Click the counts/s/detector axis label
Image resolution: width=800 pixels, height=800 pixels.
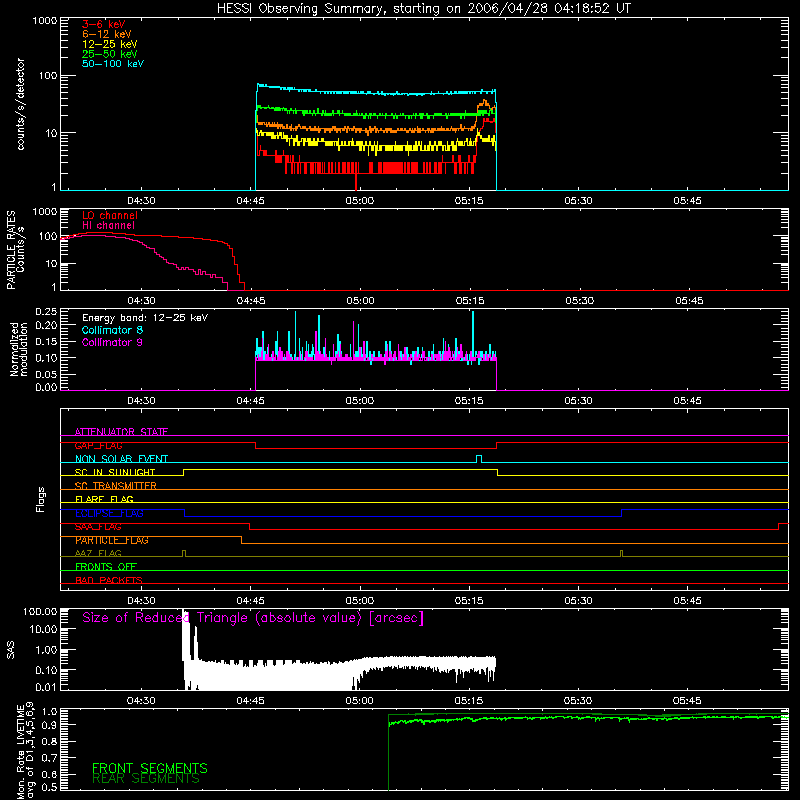20,104
